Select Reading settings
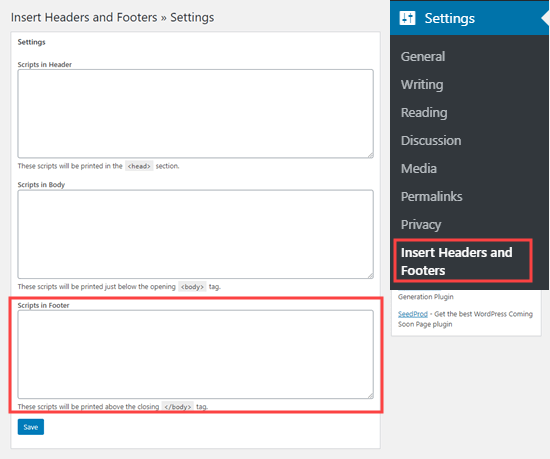 pyautogui.click(x=424, y=113)
